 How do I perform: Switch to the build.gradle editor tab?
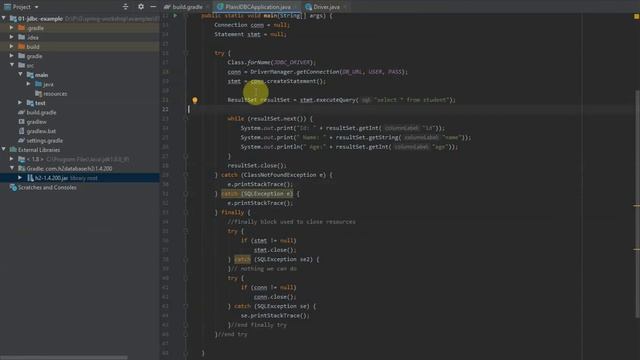pos(187,7)
